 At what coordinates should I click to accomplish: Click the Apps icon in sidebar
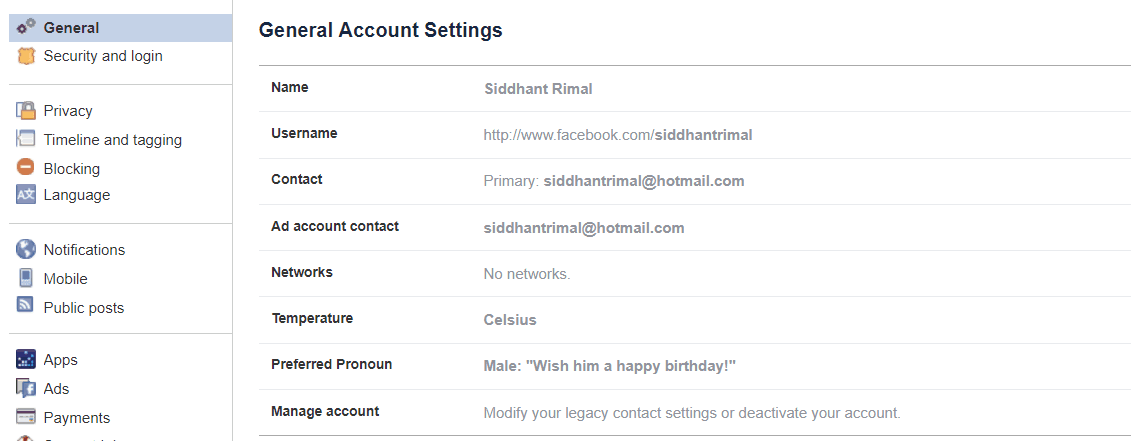click(26, 359)
